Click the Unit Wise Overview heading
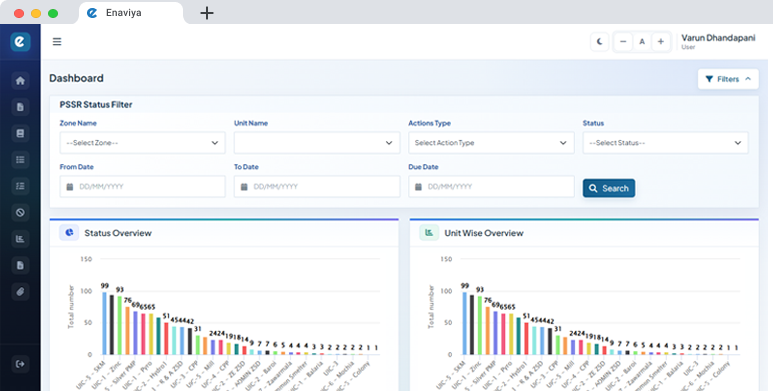The height and width of the screenshot is (391, 773). [484, 233]
